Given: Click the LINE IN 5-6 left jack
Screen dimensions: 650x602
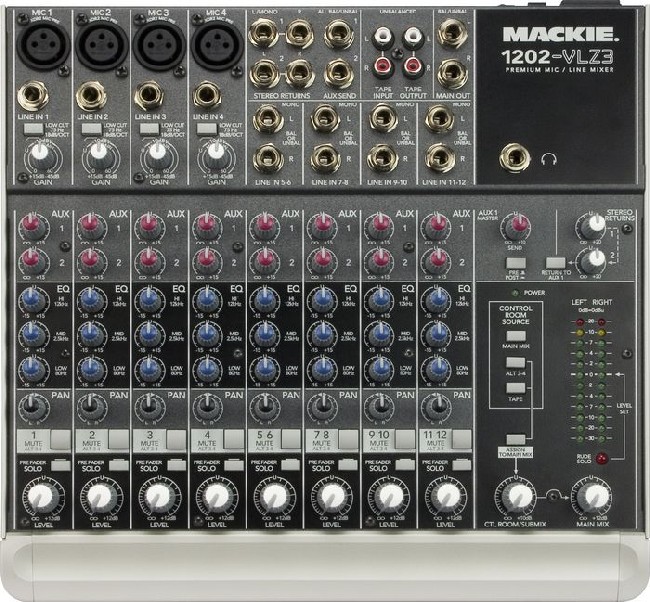Looking at the screenshot, I should tap(268, 119).
